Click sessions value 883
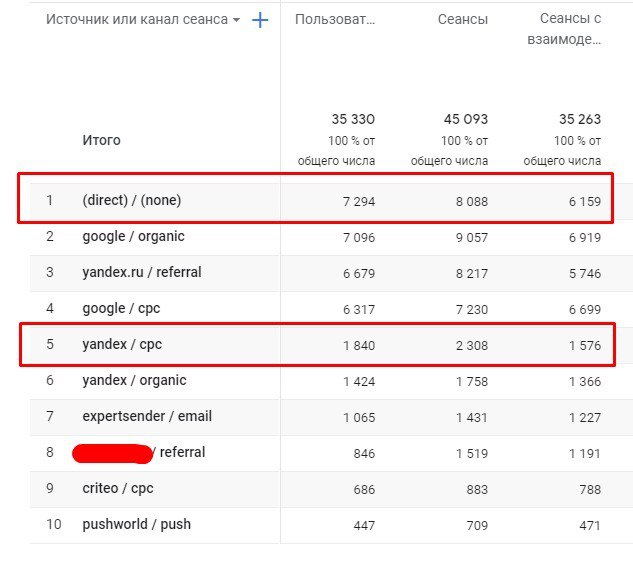The image size is (633, 572). tap(477, 490)
